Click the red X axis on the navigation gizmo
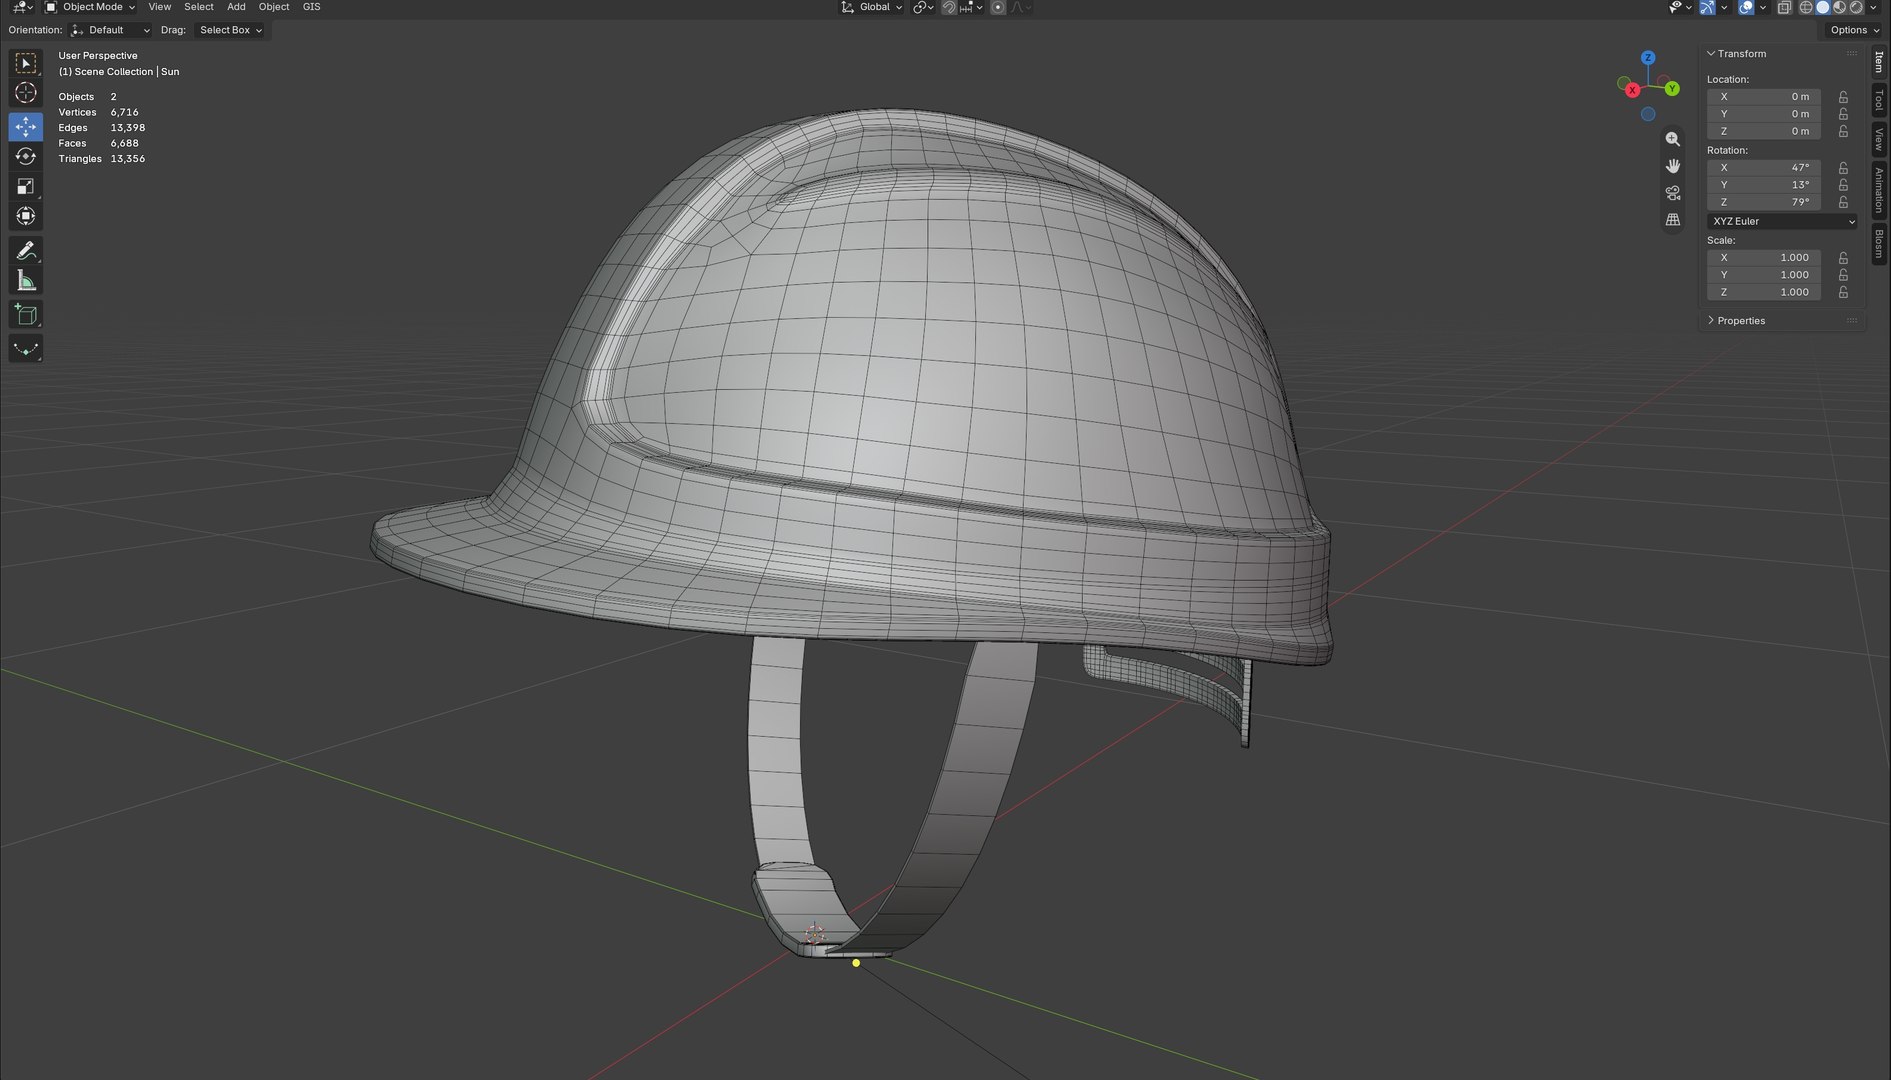The image size is (1891, 1080). [1632, 90]
